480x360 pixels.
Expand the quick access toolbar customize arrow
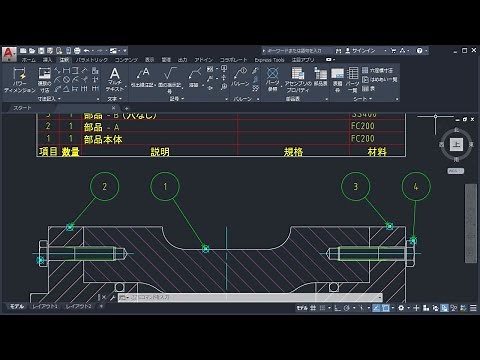click(125, 51)
